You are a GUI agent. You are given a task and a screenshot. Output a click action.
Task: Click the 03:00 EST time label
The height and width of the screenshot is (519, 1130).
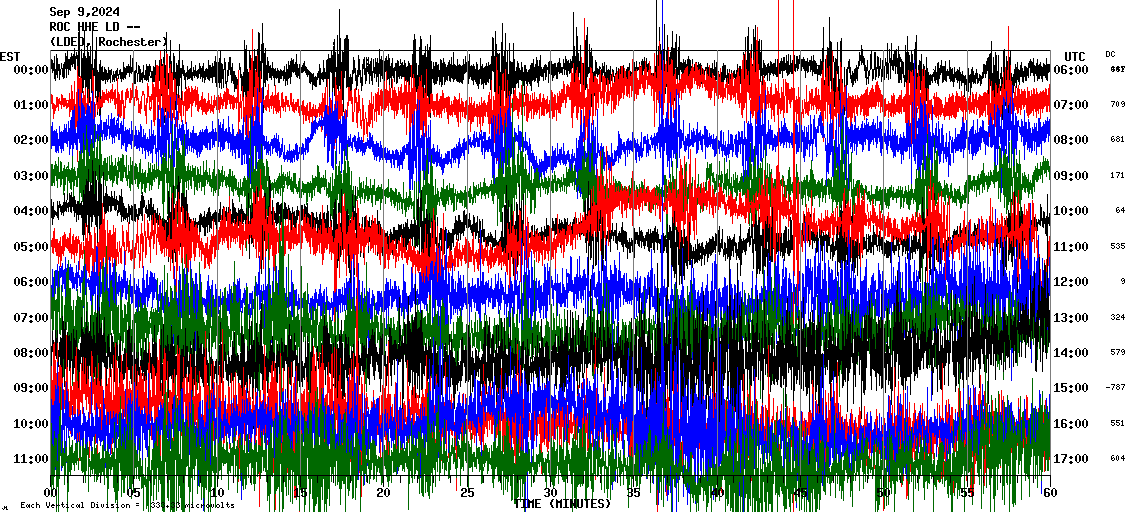[24, 176]
